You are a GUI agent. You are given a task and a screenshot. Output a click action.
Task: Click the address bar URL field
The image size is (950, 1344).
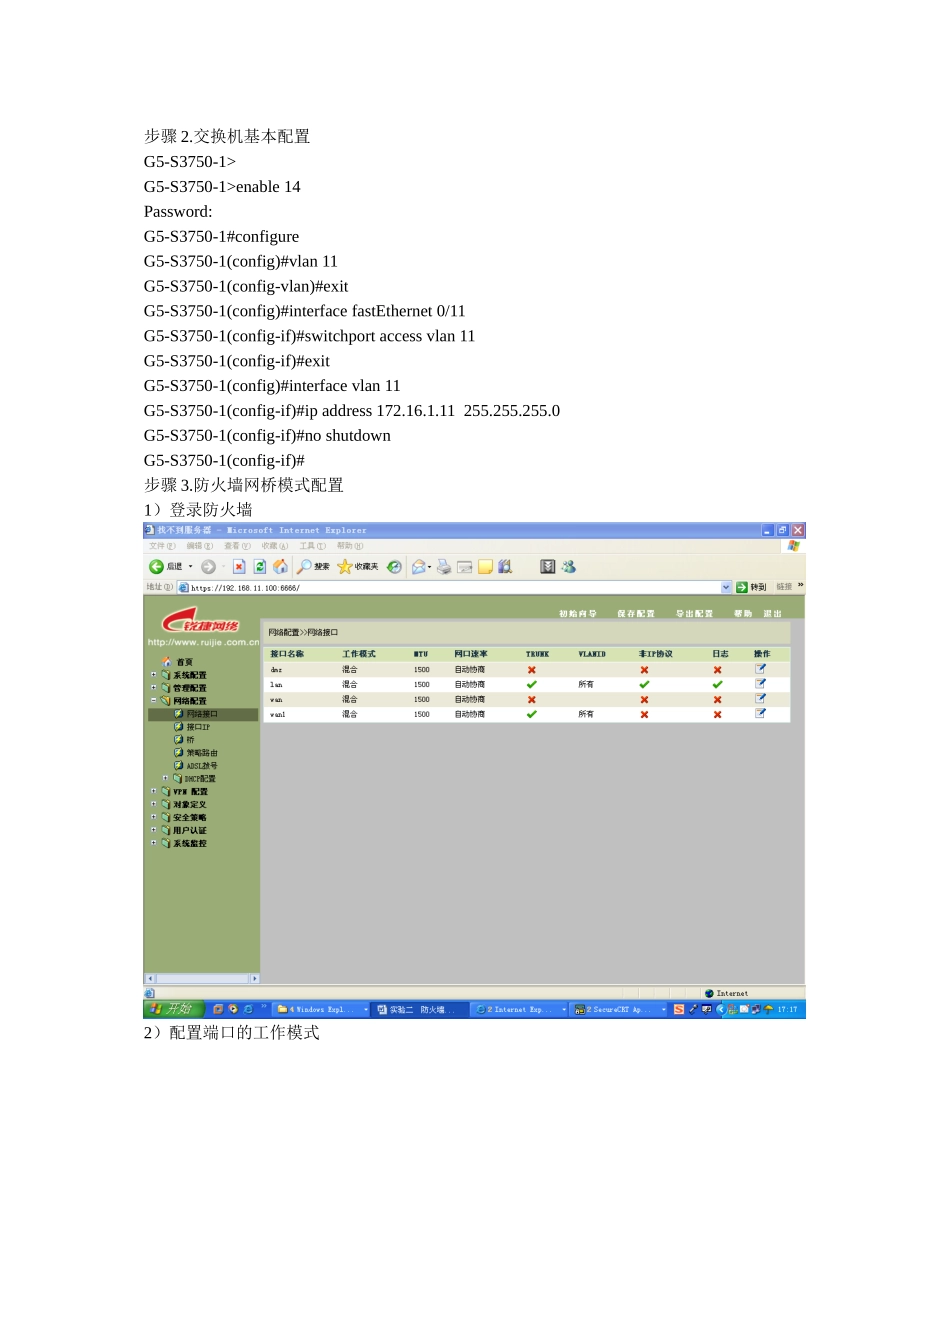click(455, 588)
